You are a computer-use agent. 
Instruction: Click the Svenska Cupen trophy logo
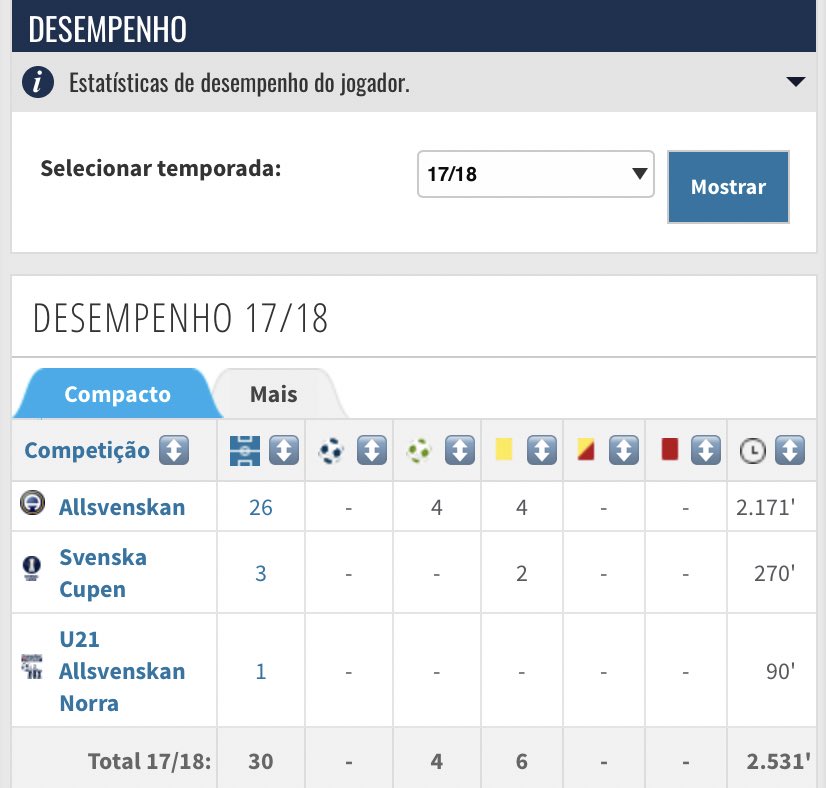[x=32, y=569]
